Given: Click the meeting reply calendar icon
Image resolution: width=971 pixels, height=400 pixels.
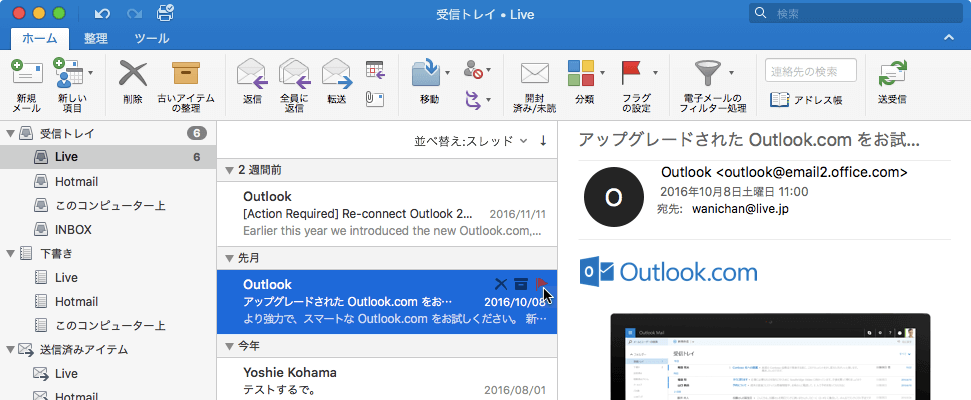Looking at the screenshot, I should click(x=375, y=70).
